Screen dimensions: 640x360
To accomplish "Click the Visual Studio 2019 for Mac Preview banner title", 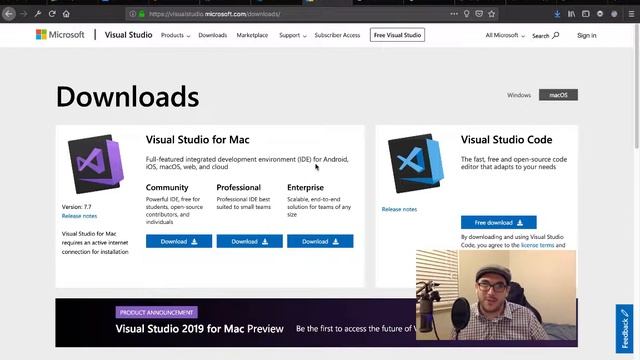I will (x=199, y=329).
